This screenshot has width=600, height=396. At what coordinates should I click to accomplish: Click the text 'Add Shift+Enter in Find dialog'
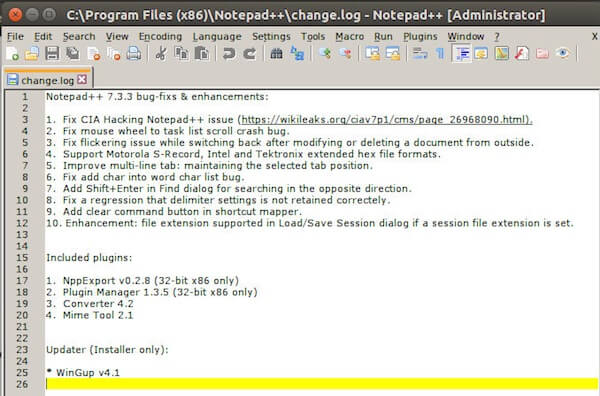[138, 189]
